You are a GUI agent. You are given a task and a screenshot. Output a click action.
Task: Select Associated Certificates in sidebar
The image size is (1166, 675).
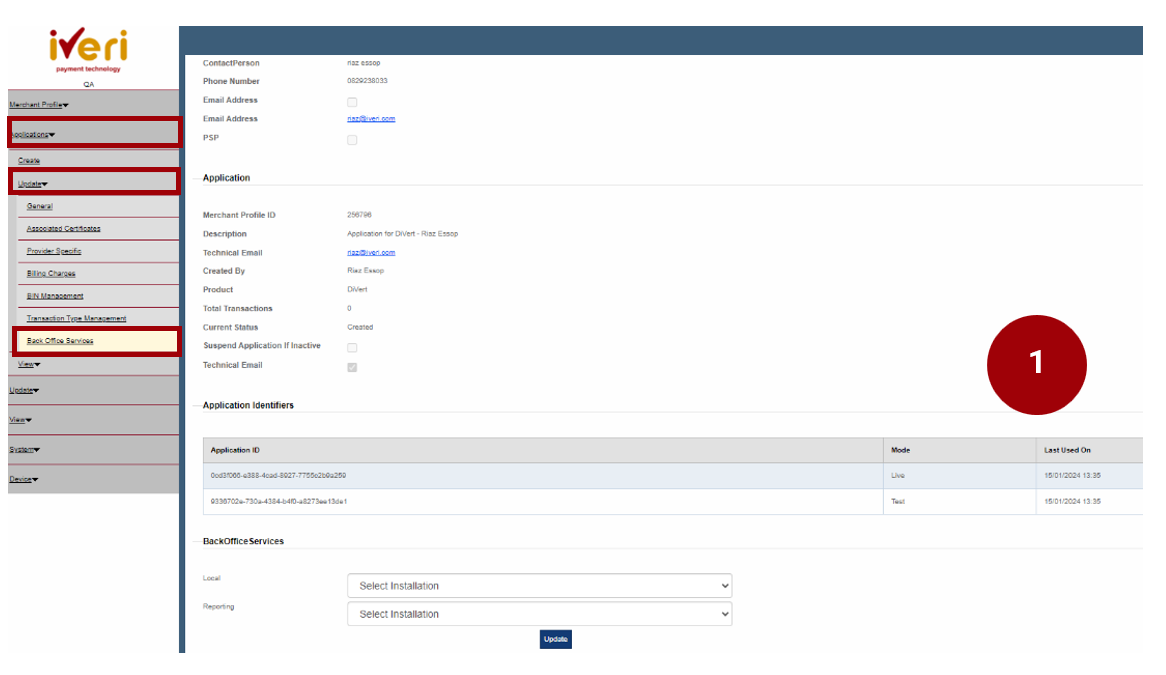point(63,229)
